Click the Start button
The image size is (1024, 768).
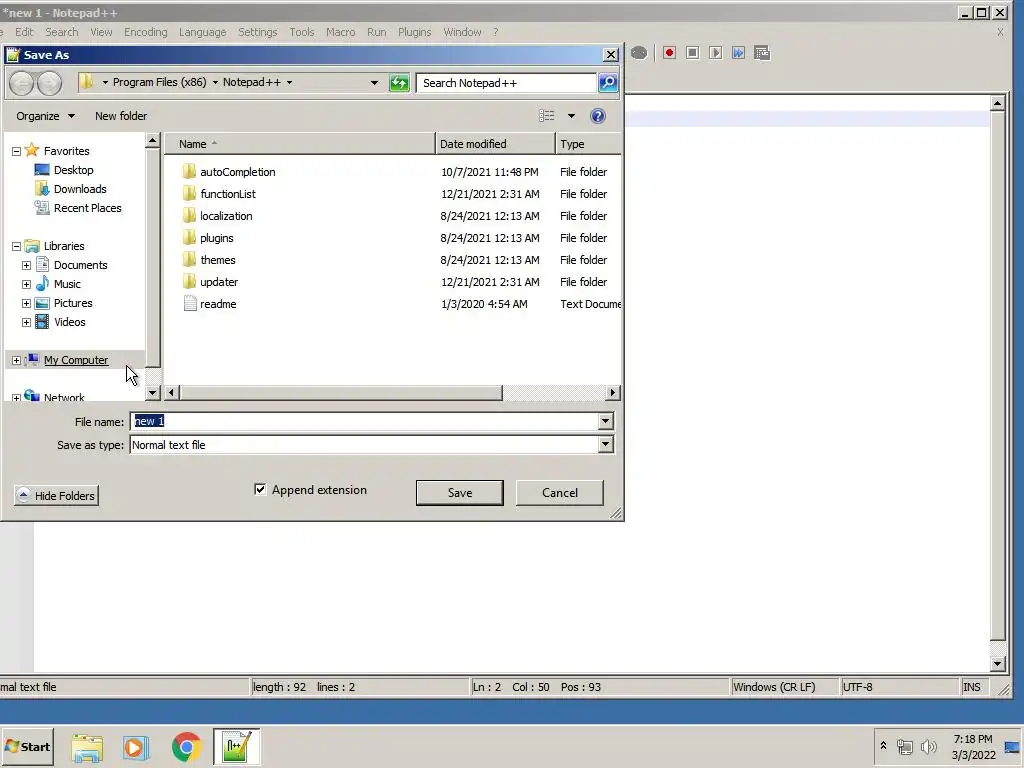[x=27, y=747]
